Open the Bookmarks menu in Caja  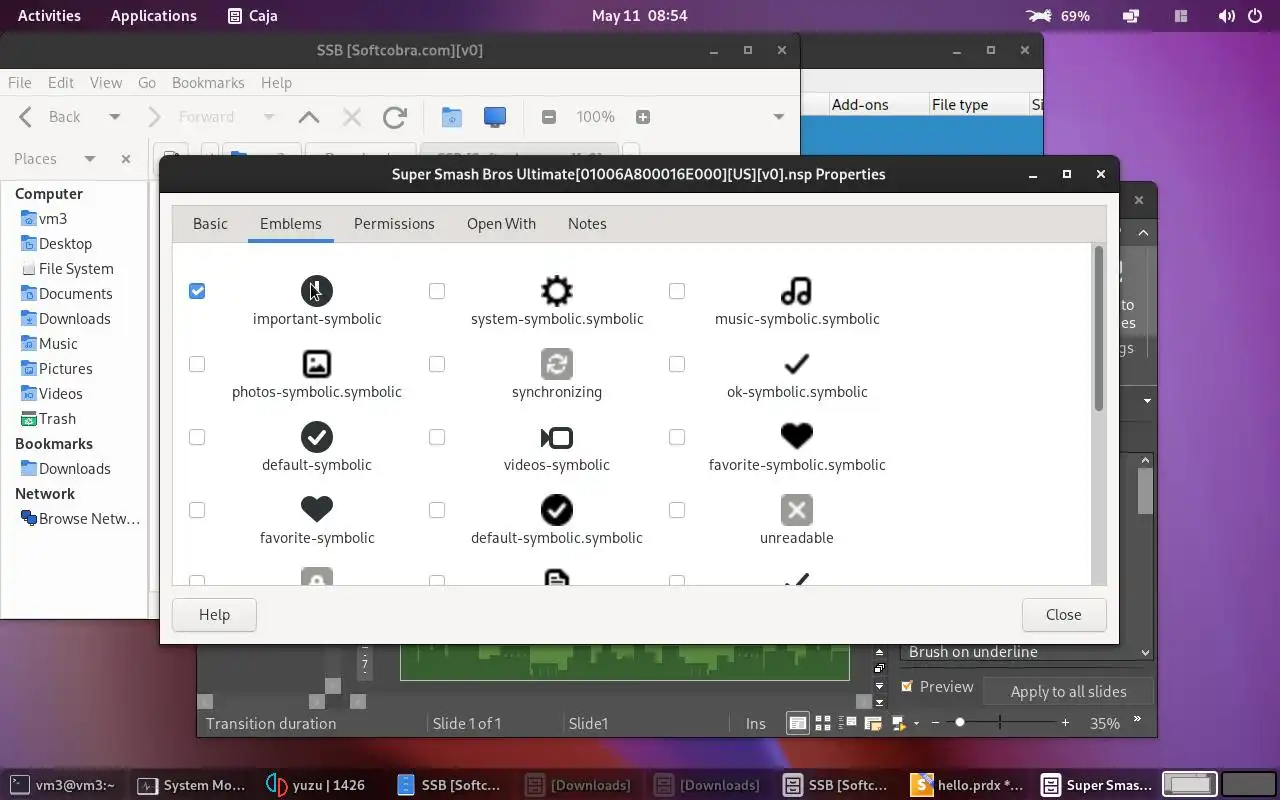click(x=208, y=83)
